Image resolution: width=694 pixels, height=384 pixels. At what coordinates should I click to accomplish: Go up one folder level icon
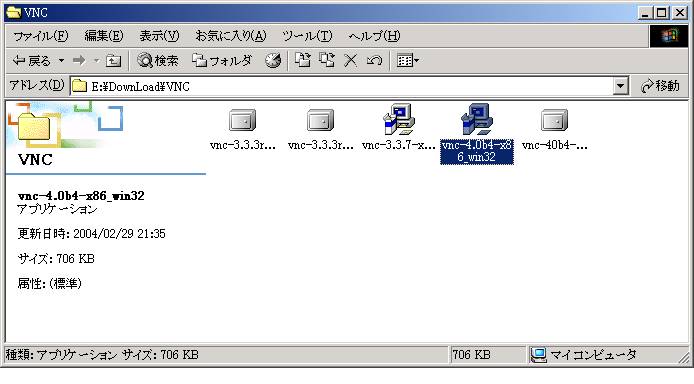point(113,61)
